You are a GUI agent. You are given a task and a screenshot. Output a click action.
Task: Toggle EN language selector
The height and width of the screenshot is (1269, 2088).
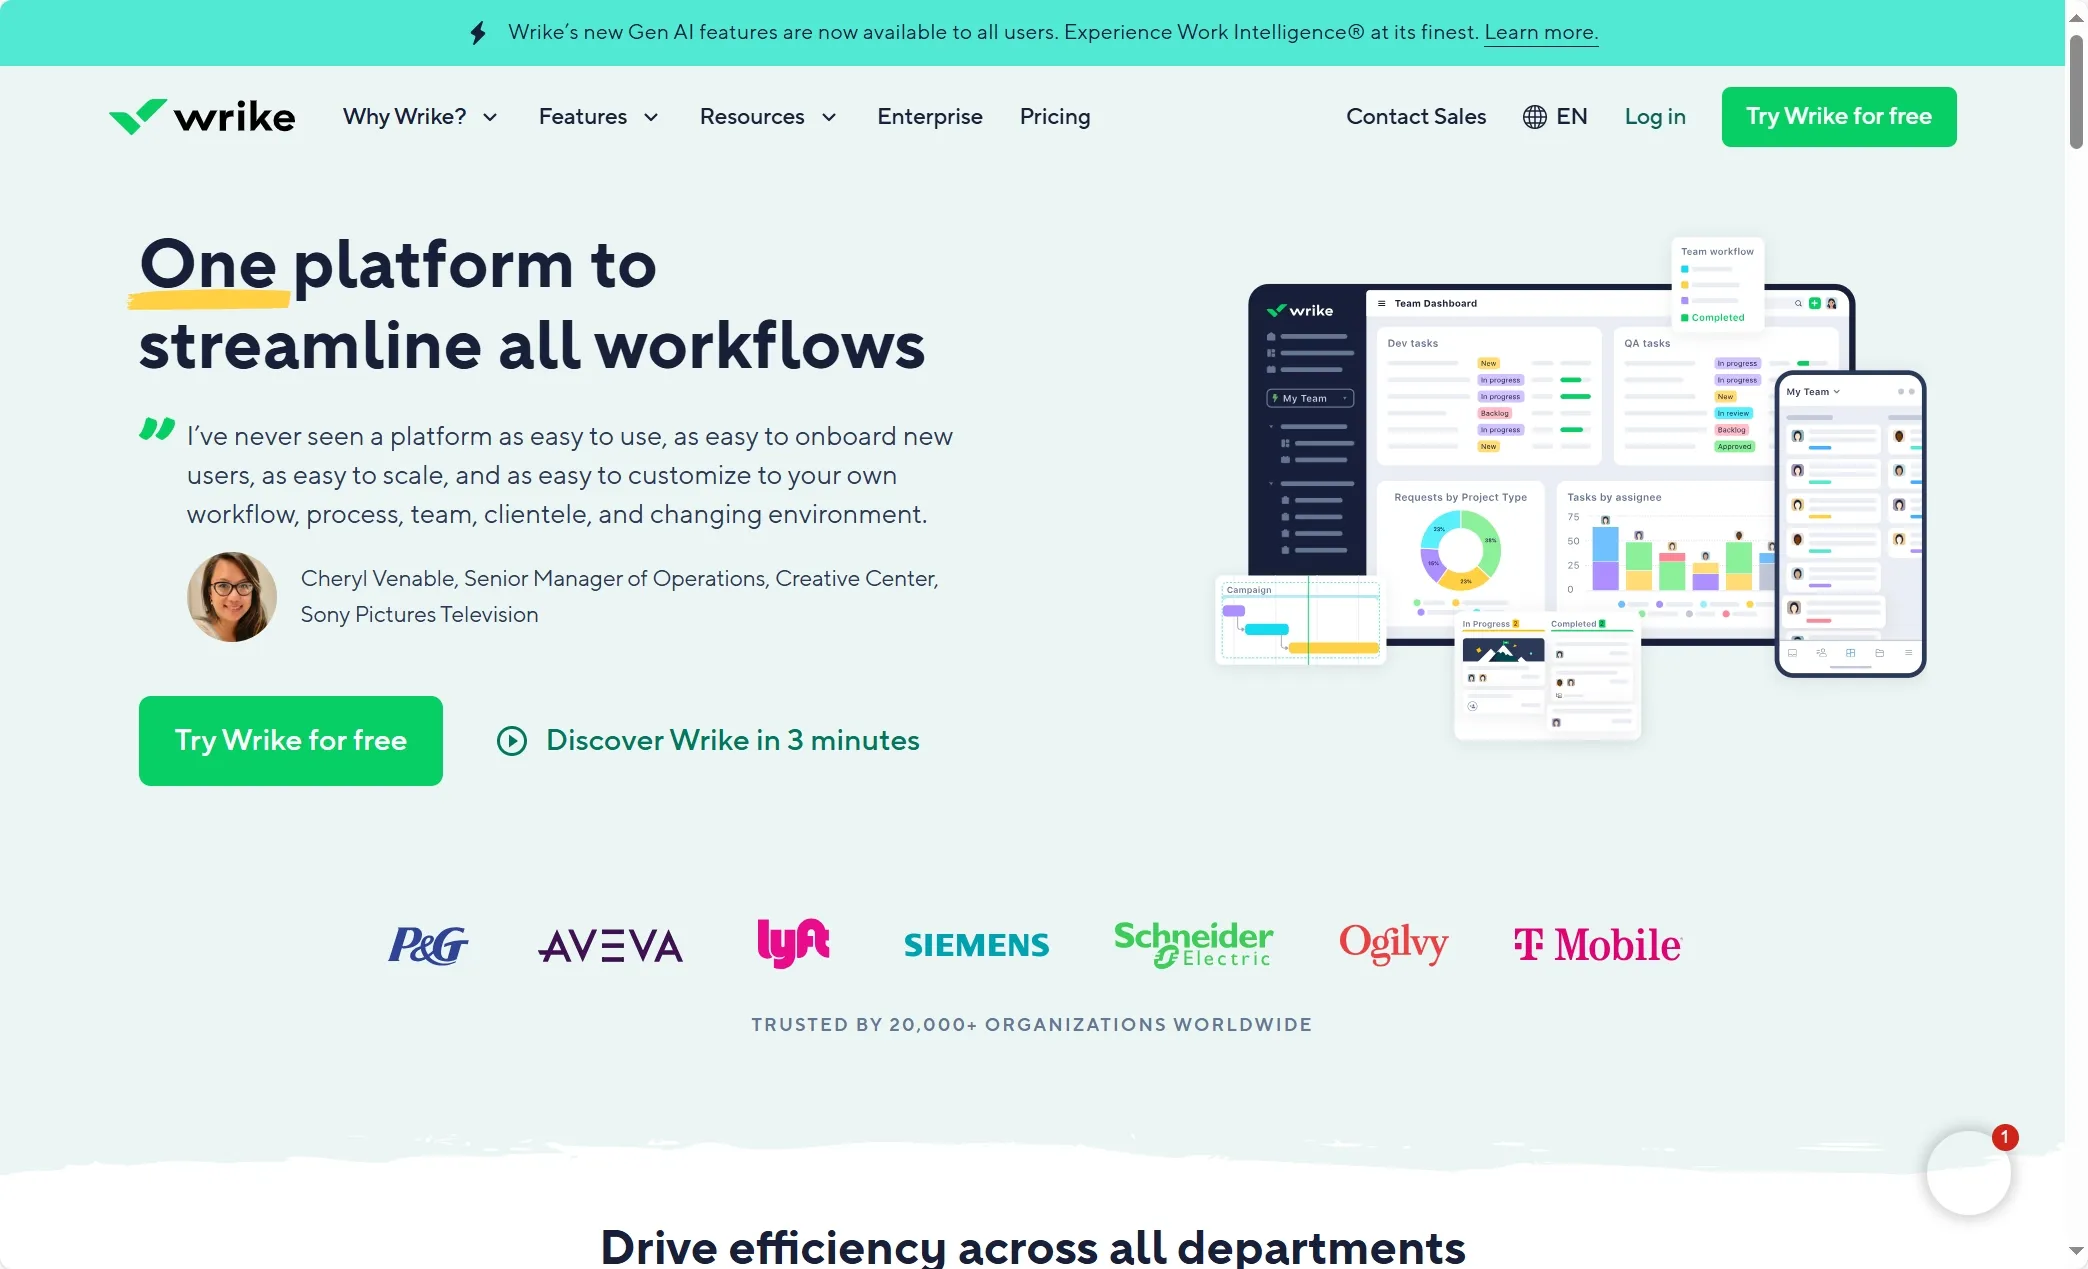[x=1554, y=115]
